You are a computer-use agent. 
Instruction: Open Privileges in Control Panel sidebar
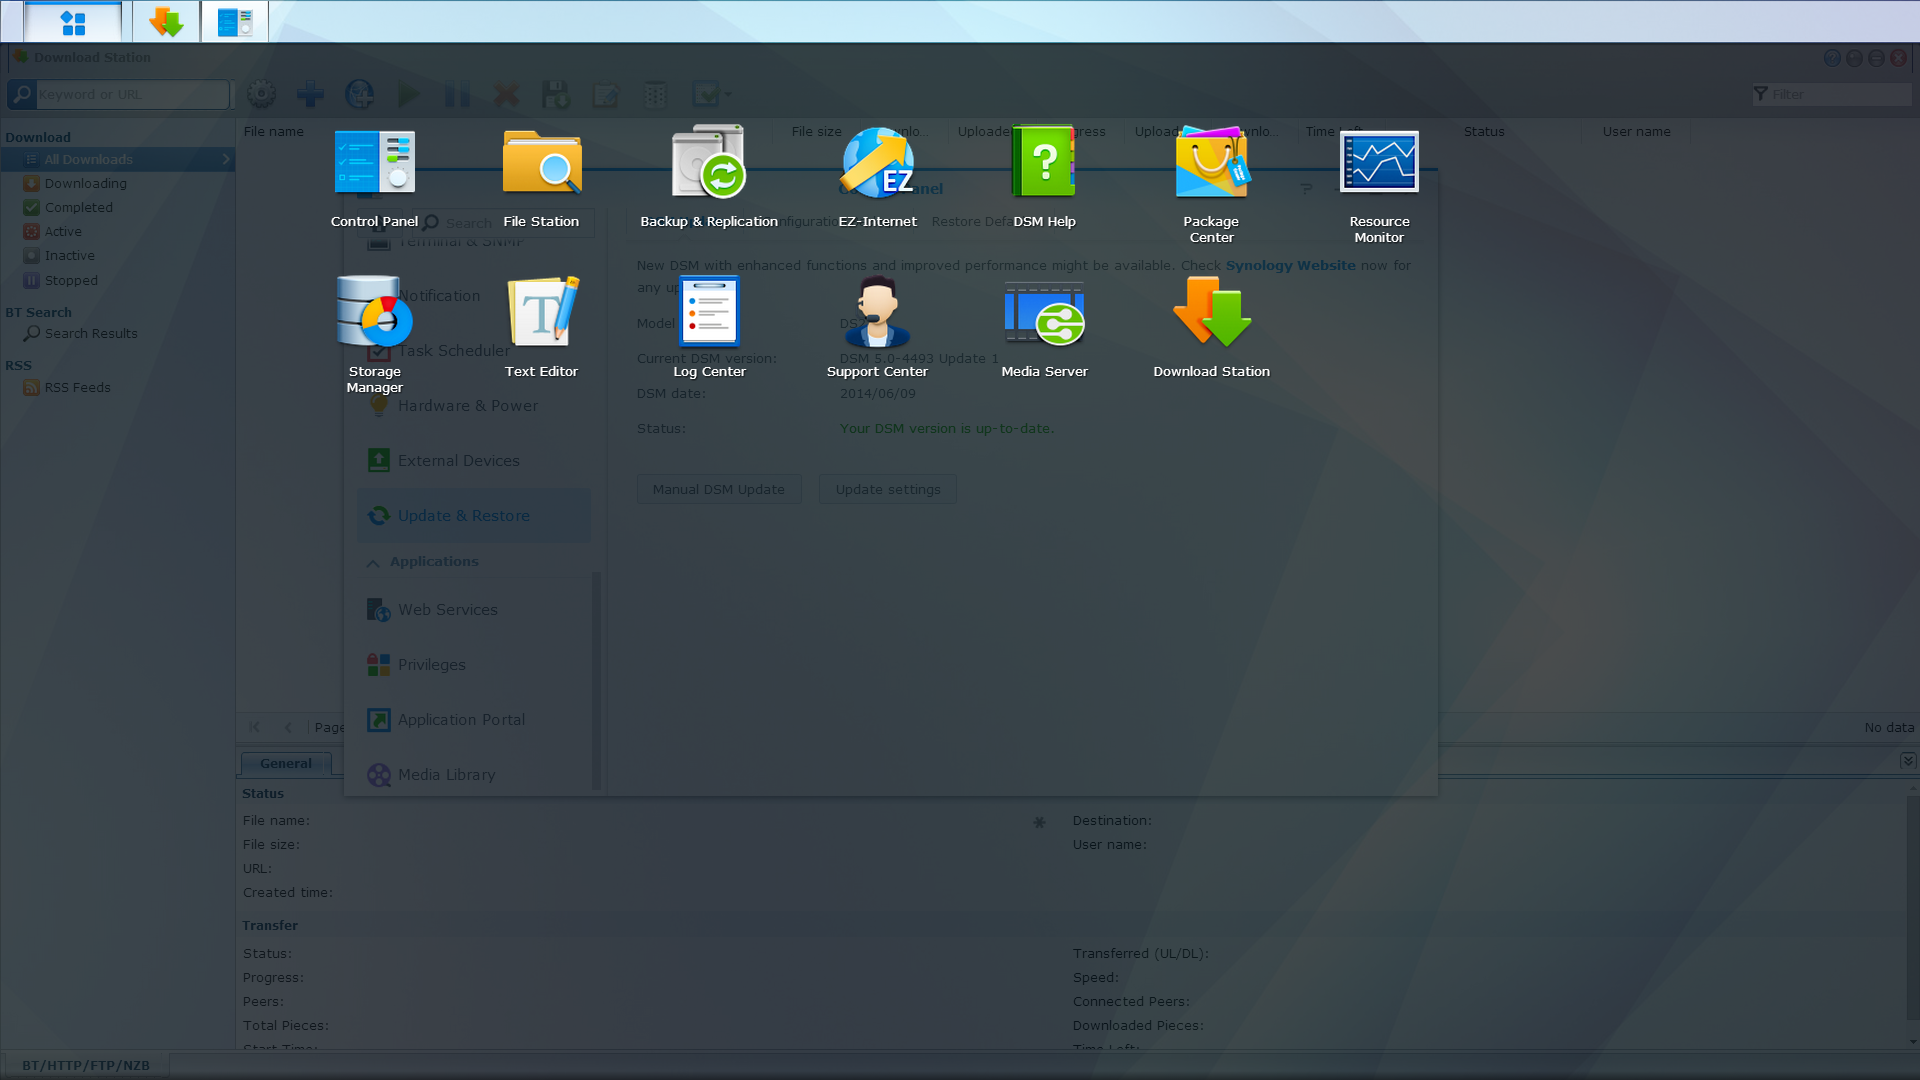474,664
